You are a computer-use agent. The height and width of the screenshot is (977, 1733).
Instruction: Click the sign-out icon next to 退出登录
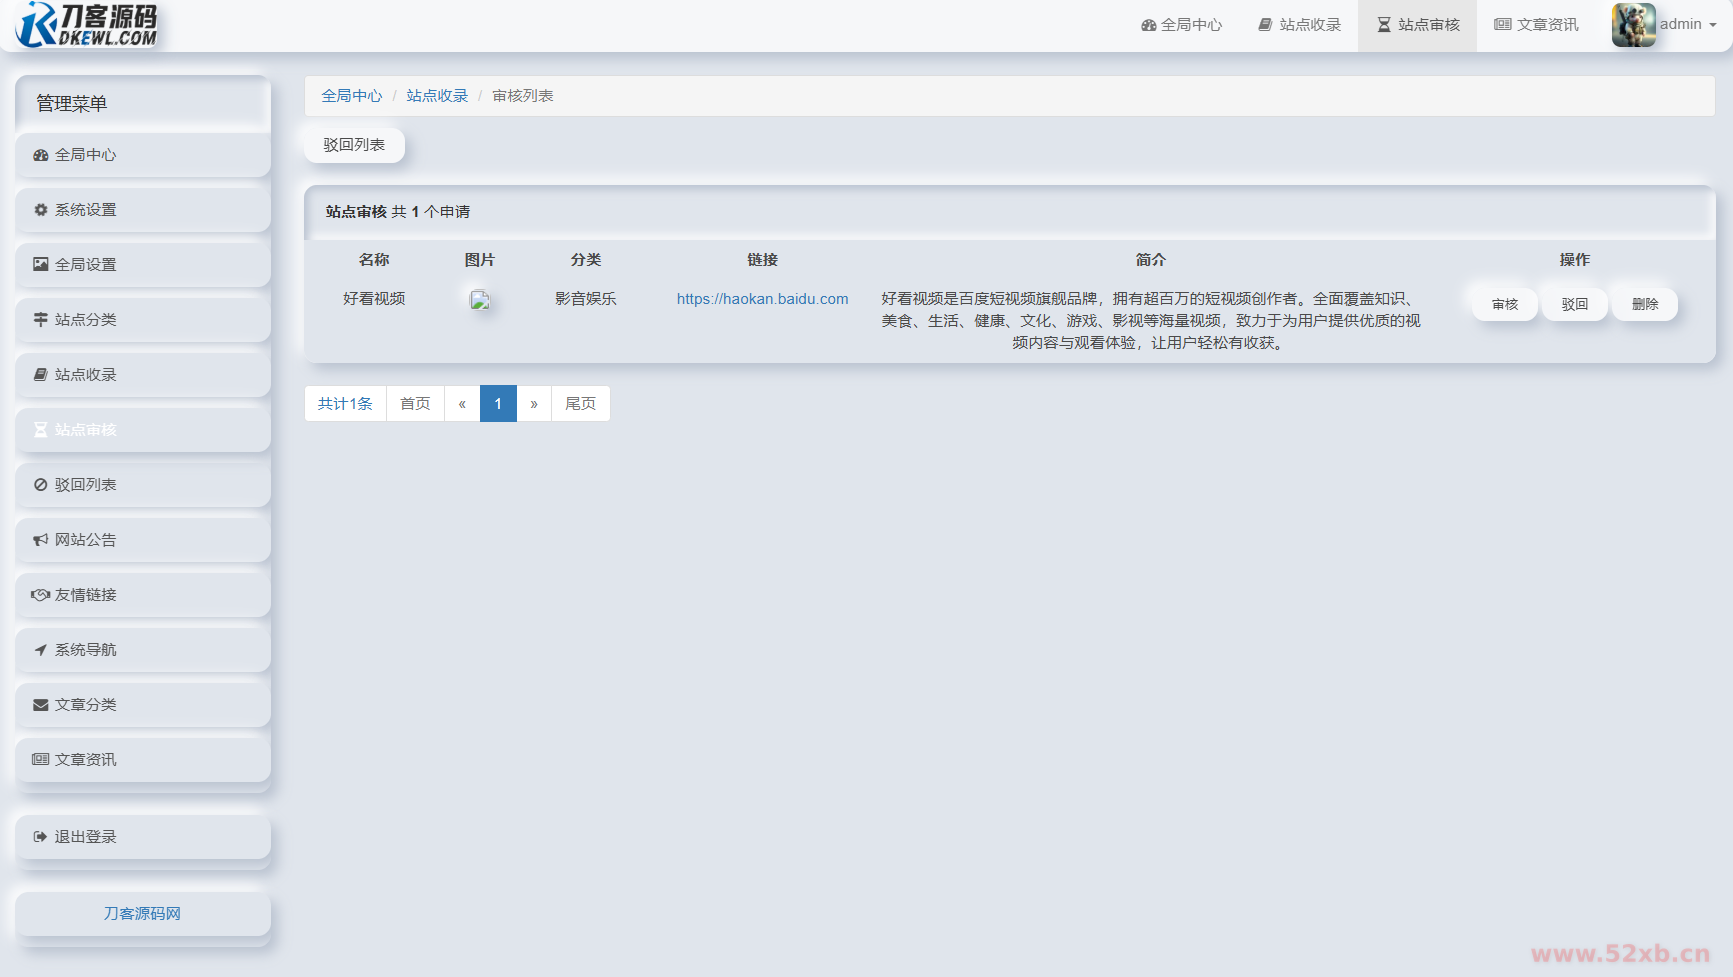coord(40,837)
